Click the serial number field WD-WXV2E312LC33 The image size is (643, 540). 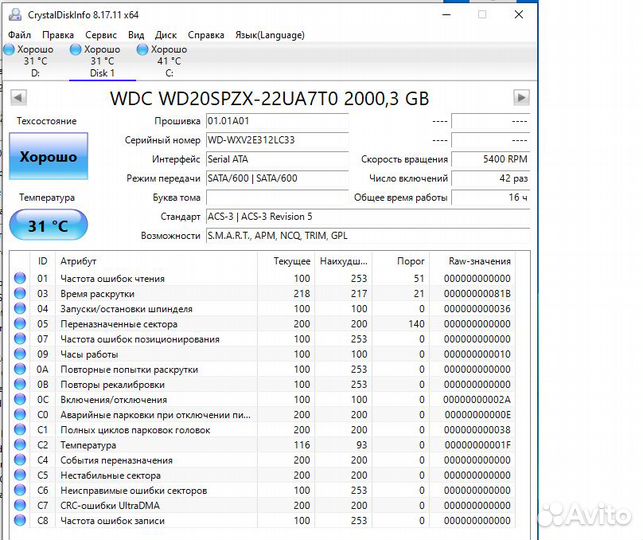(277, 140)
